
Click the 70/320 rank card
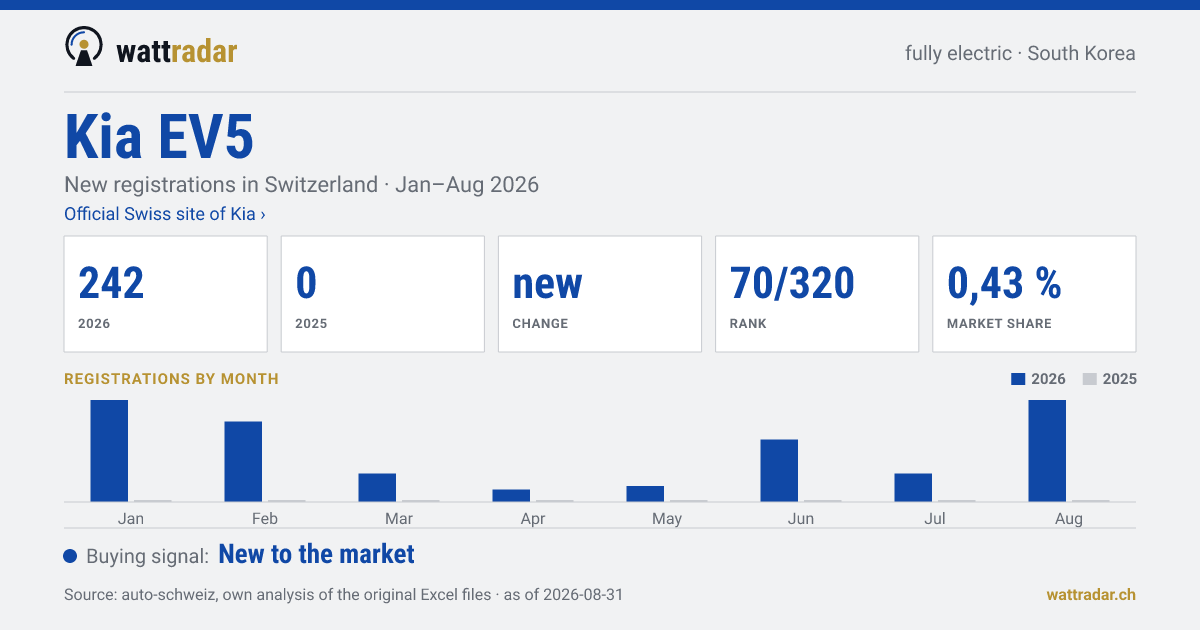[817, 294]
